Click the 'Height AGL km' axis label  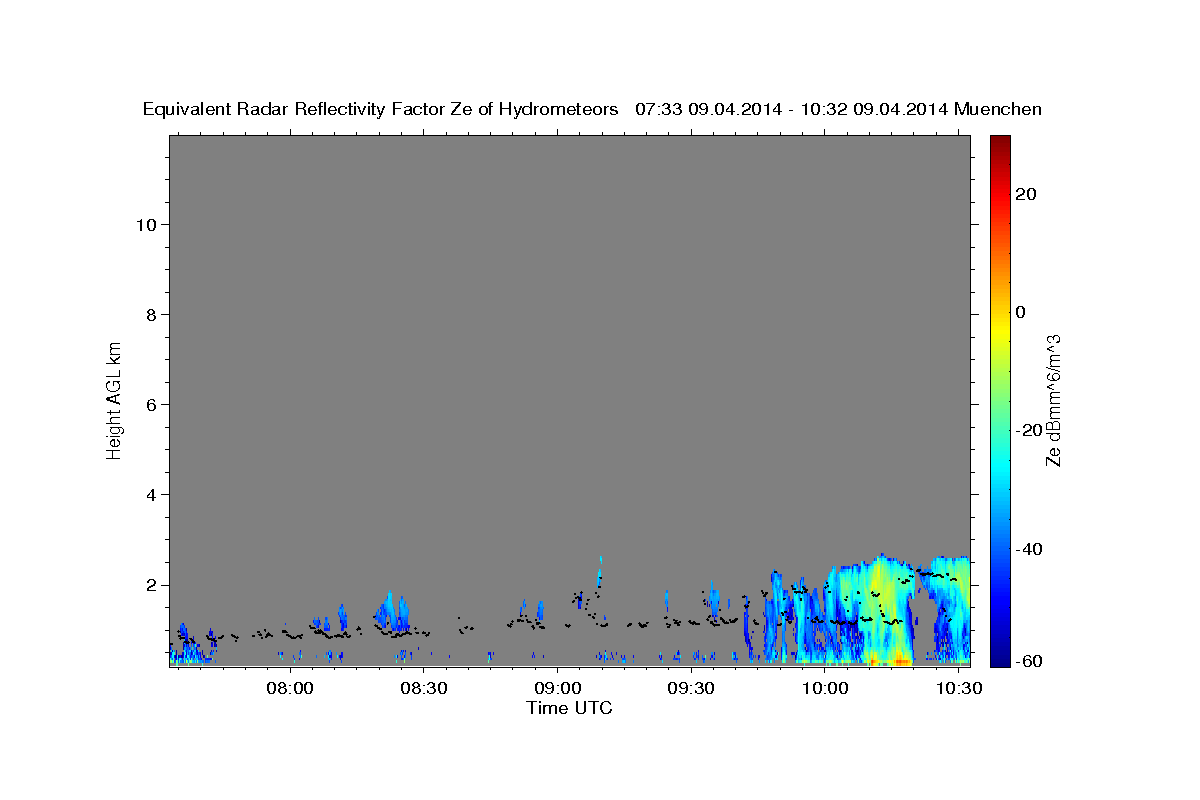[x=114, y=399]
